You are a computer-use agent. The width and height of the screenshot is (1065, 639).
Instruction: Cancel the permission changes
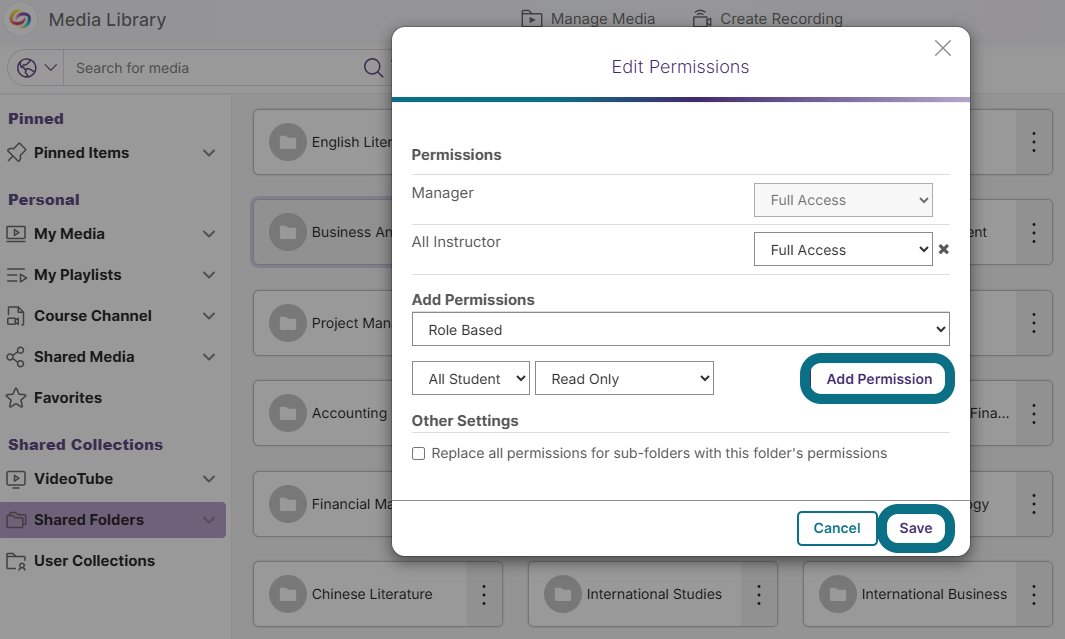coord(837,528)
